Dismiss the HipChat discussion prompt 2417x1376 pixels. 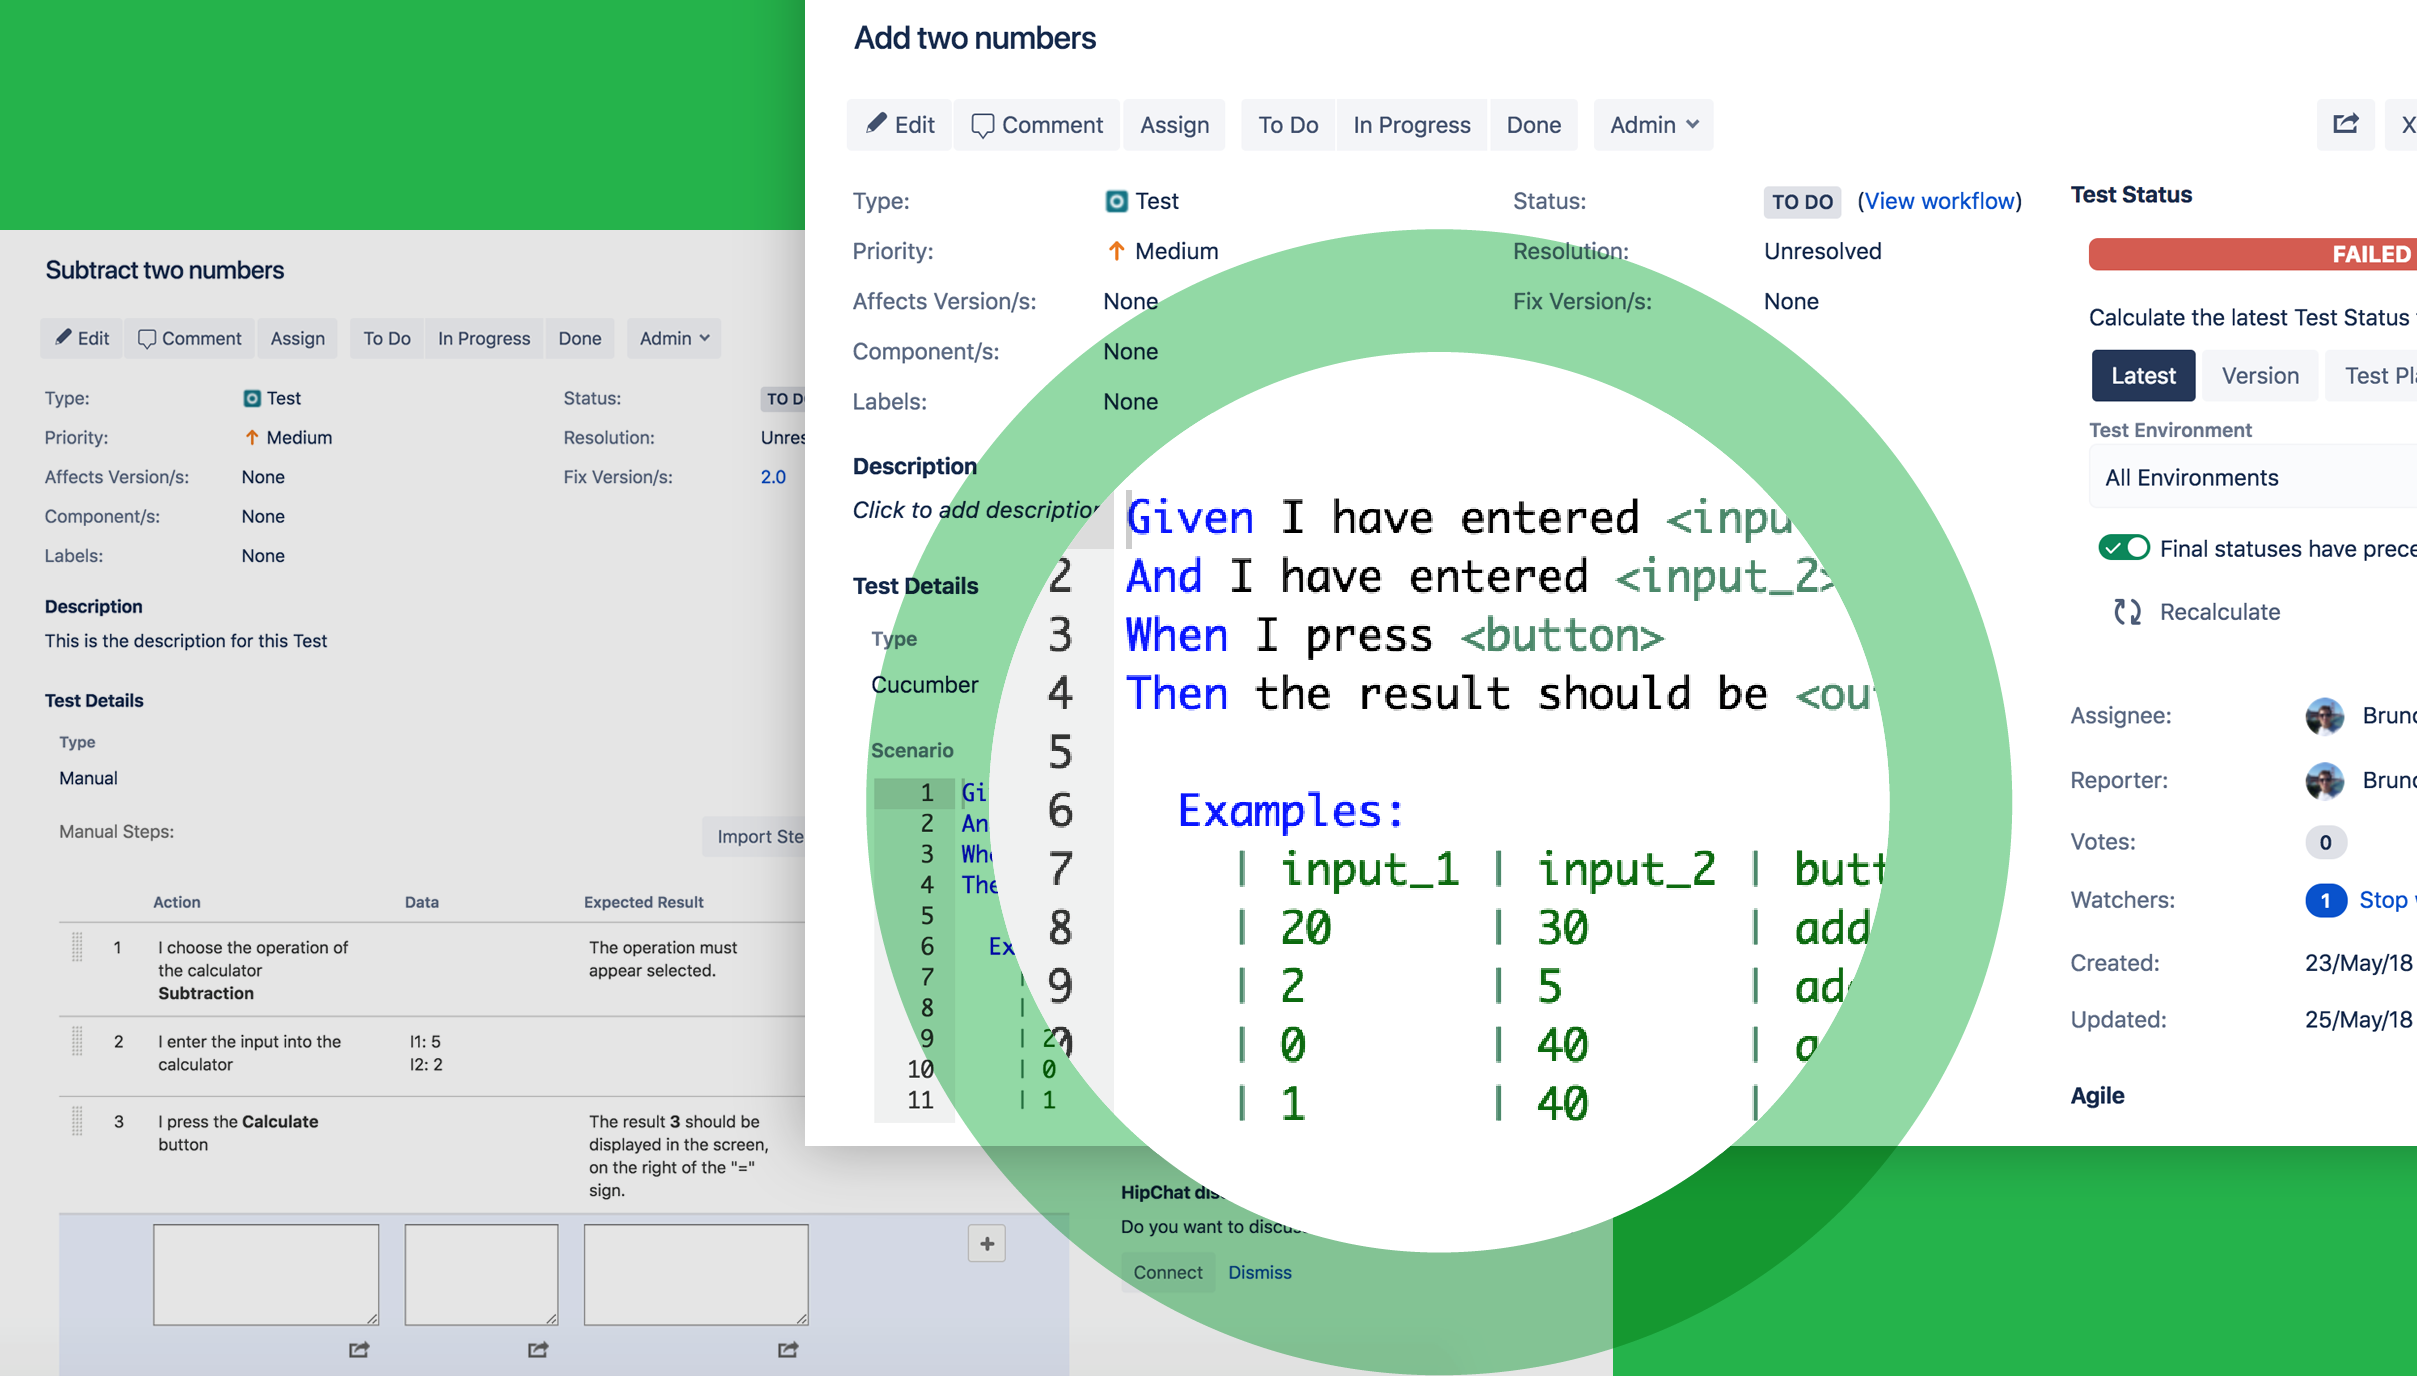point(1259,1272)
